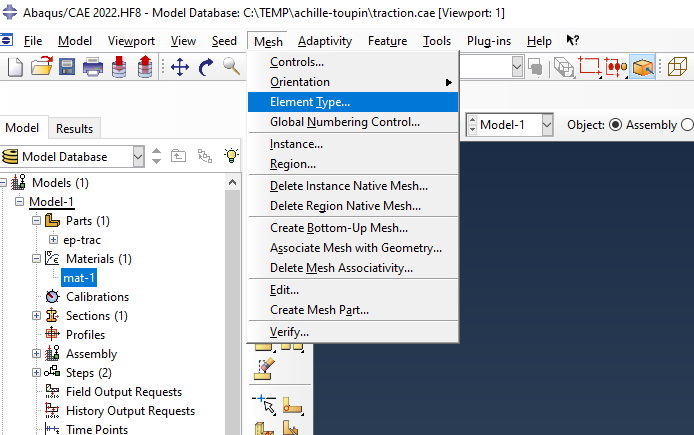Open the Model-1 model dropdown
This screenshot has height=435, width=694.
(547, 125)
